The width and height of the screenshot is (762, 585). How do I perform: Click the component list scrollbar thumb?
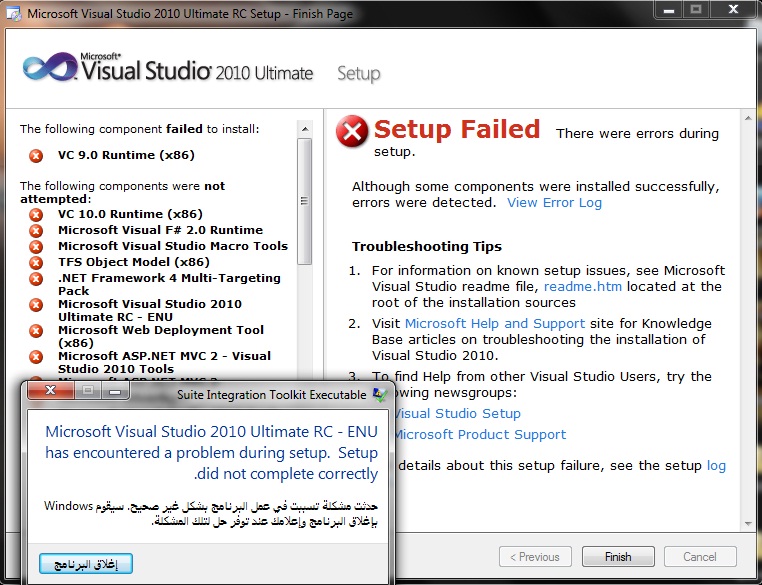(305, 201)
